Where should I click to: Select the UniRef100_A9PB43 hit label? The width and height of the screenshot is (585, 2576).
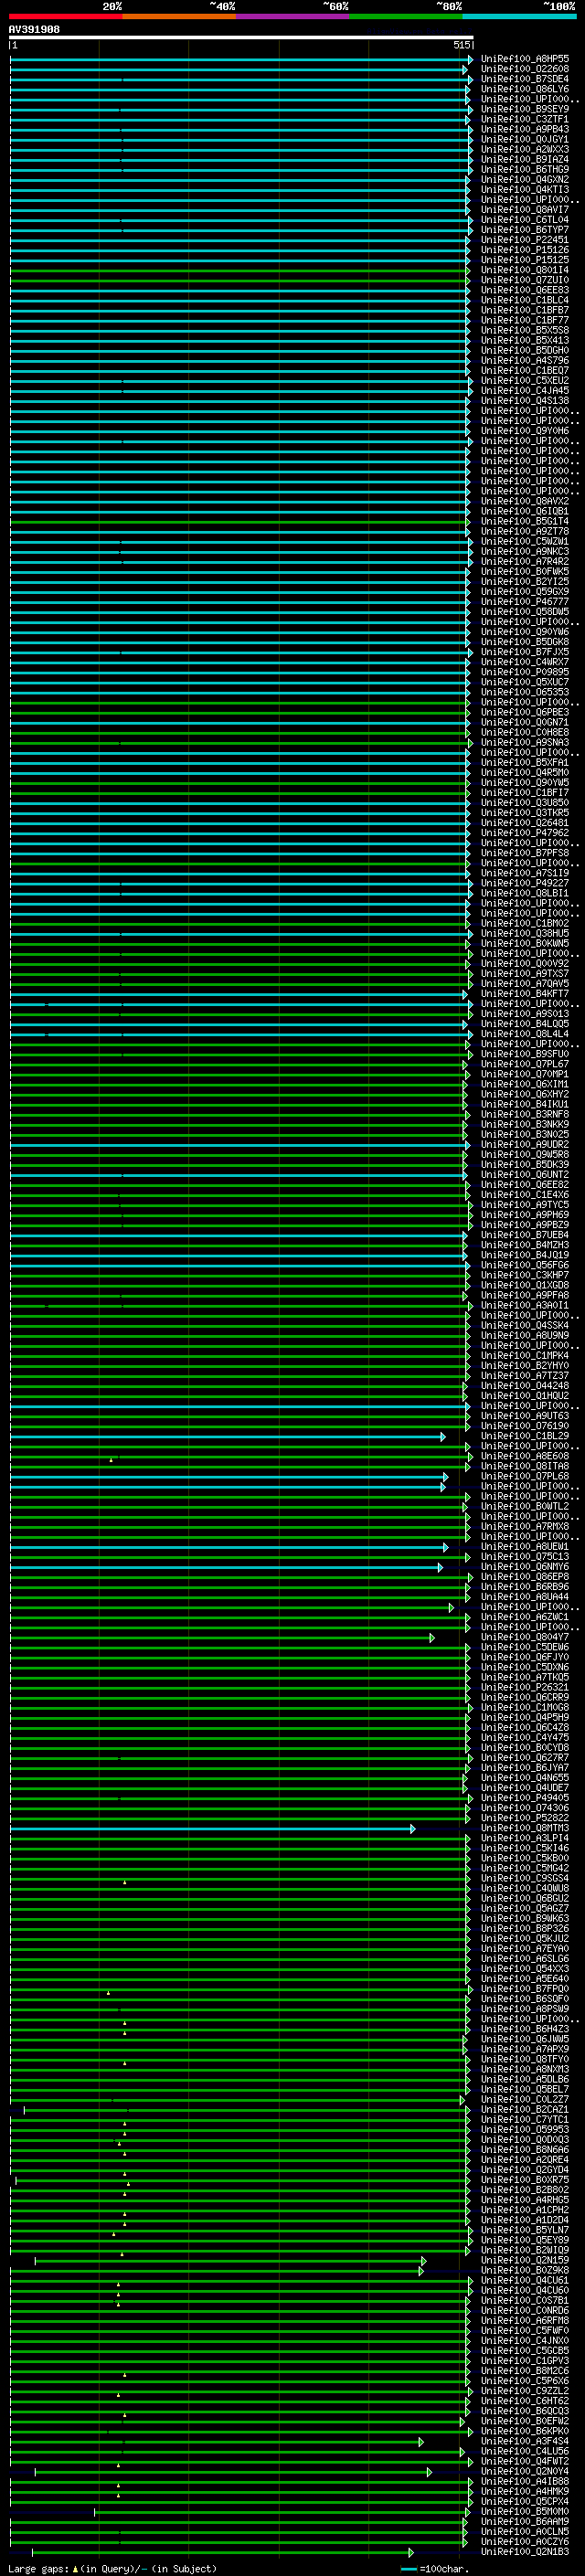525,129
